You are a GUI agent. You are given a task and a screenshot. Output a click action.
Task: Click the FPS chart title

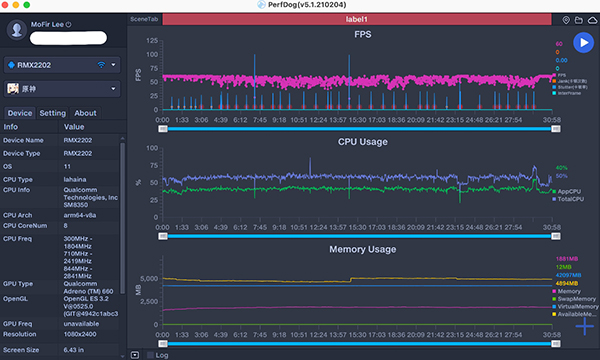pos(363,34)
